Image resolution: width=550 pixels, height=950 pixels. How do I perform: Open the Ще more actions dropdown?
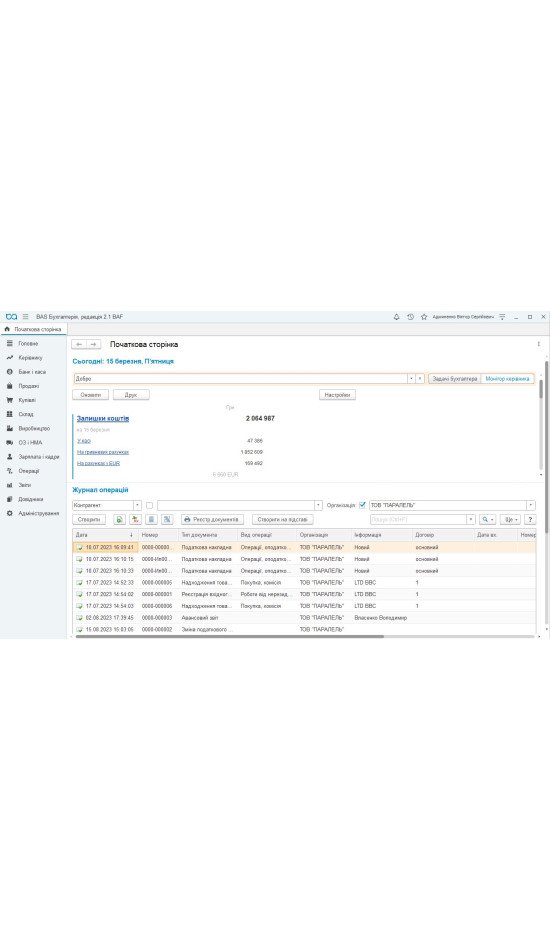coord(510,520)
